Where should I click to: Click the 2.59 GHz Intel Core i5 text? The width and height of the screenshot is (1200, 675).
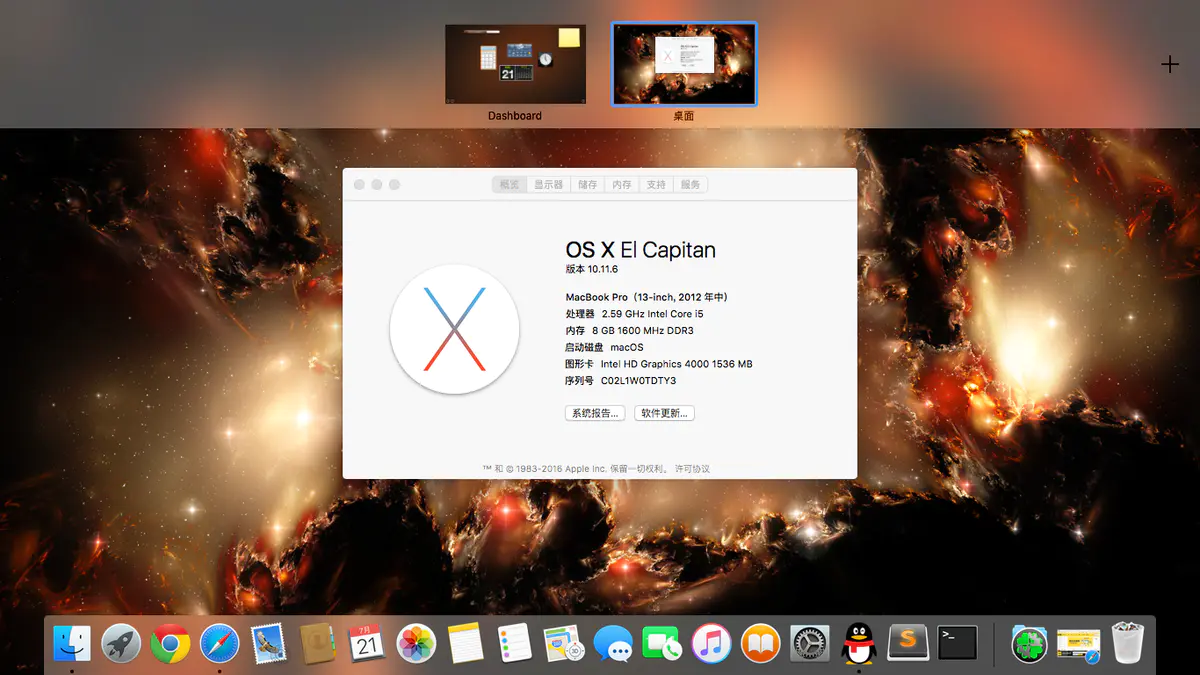652,314
